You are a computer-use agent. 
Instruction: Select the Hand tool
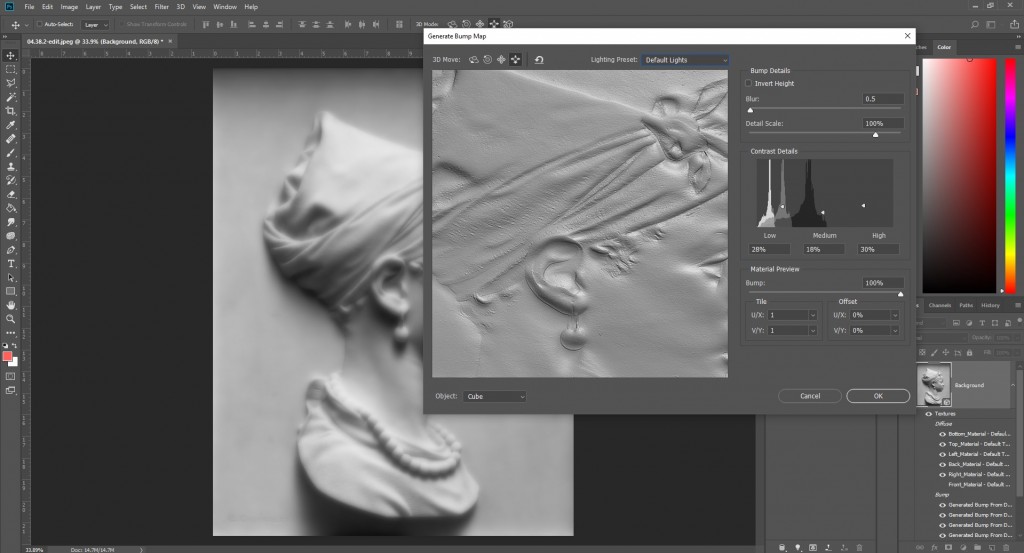coord(10,306)
